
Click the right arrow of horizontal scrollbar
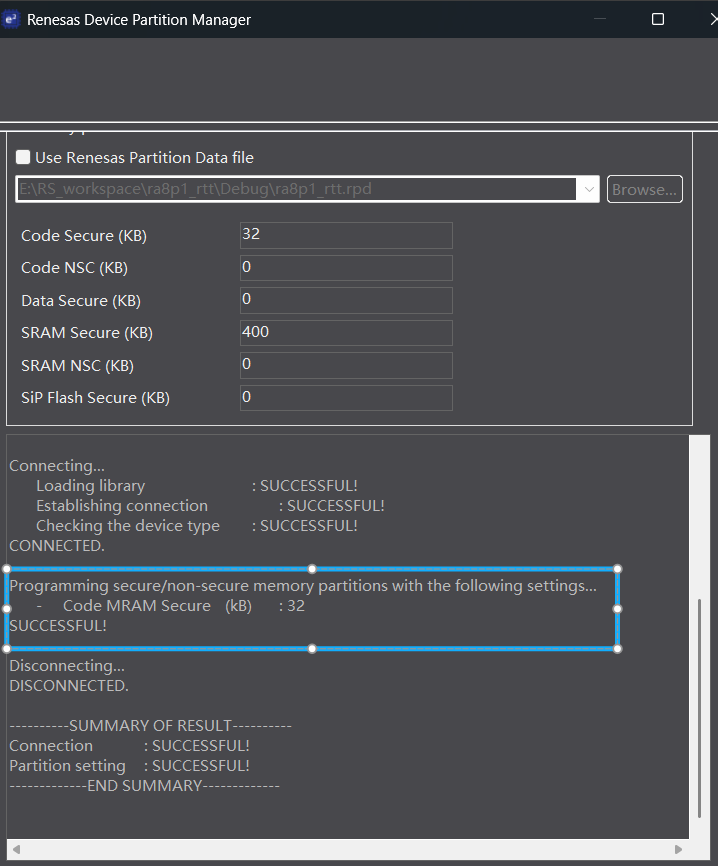click(x=678, y=849)
